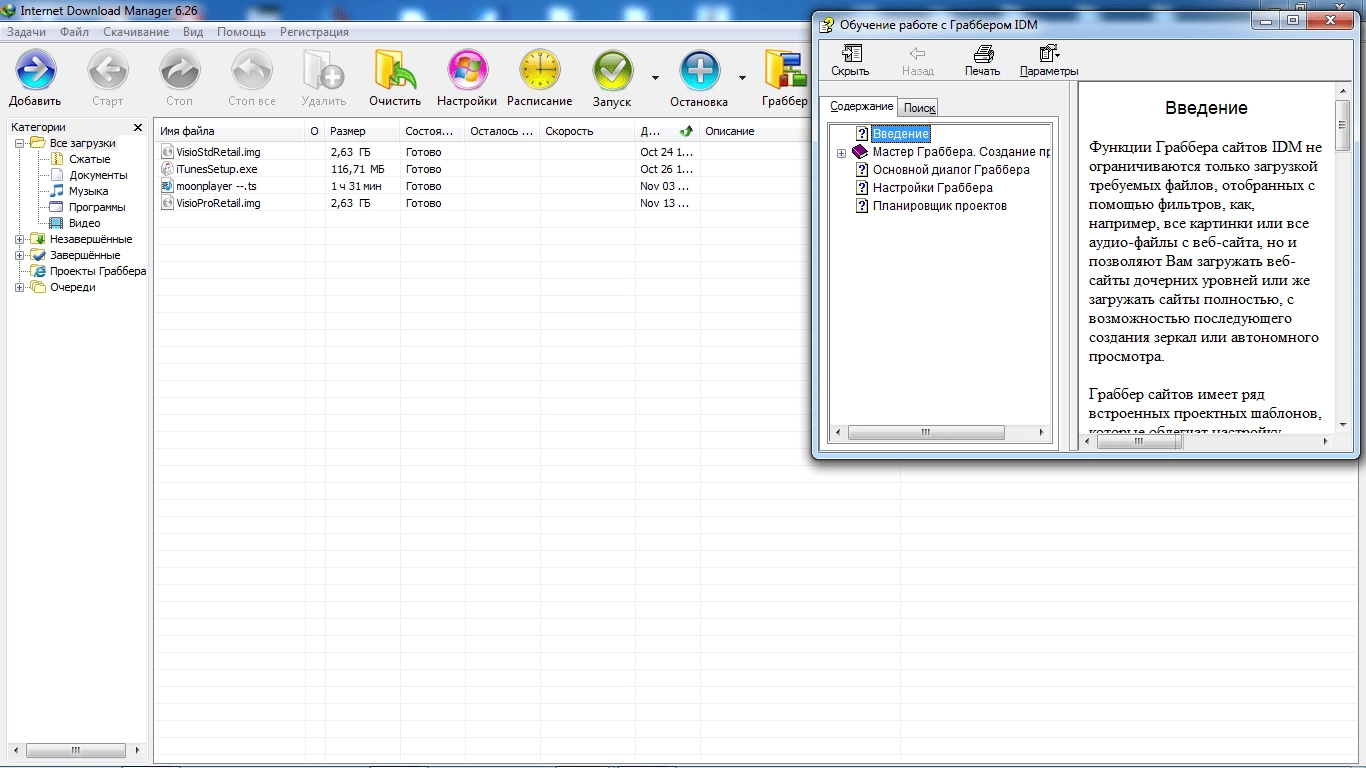Expand Мастер Граббера help topic
Image resolution: width=1366 pixels, height=768 pixels.
(x=841, y=153)
